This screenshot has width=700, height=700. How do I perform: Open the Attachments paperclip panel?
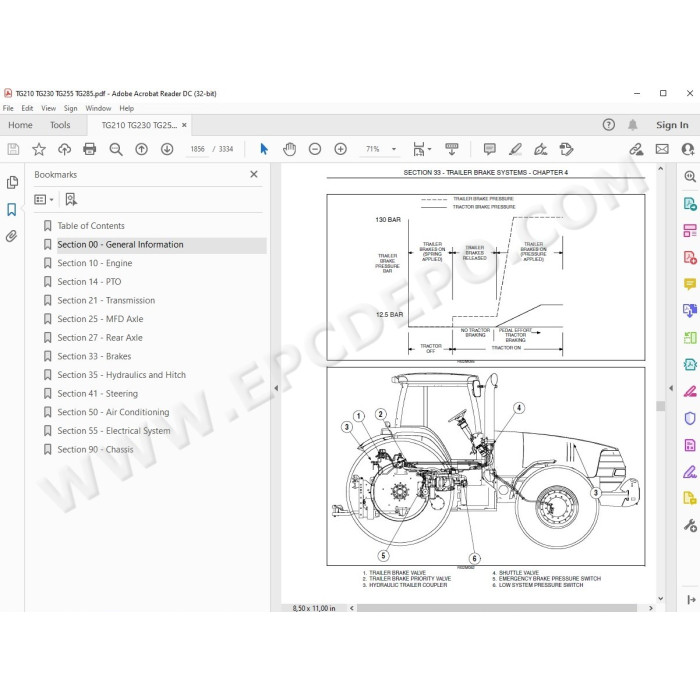tap(12, 236)
